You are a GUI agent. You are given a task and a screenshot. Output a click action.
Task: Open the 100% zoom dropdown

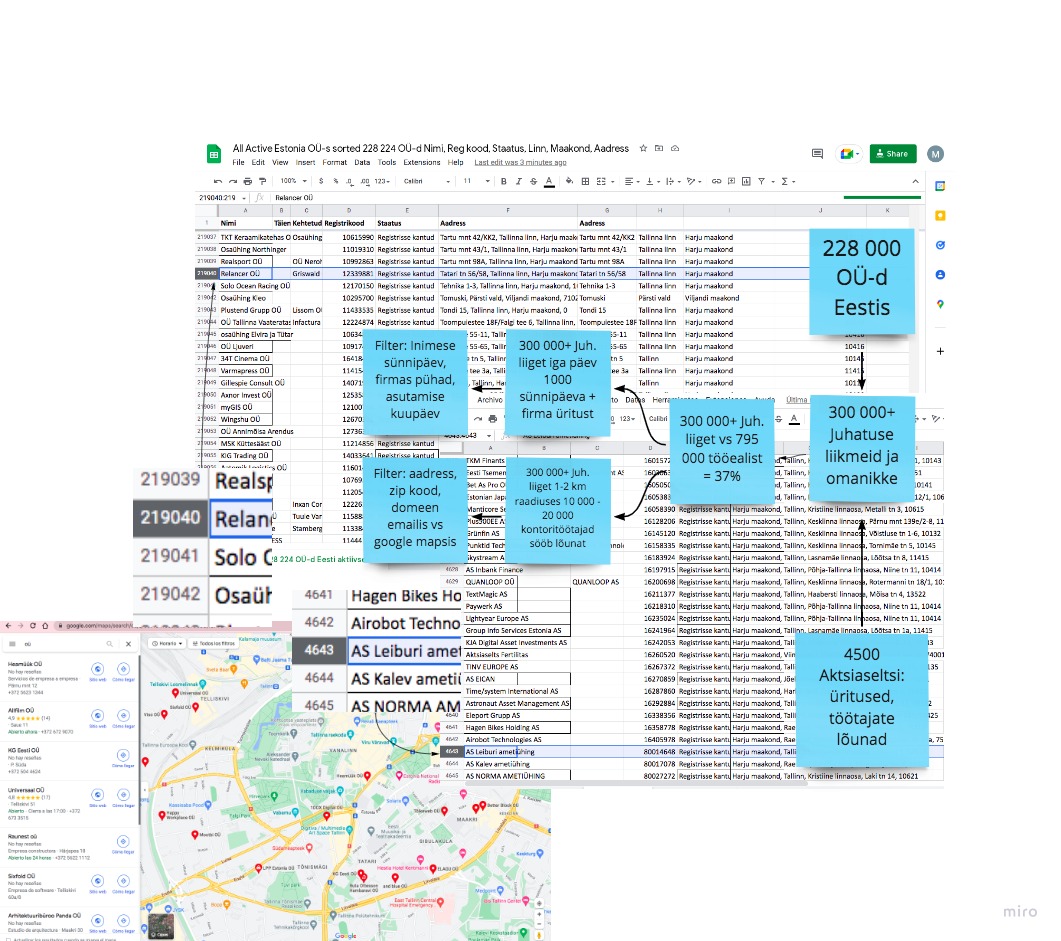(x=294, y=181)
